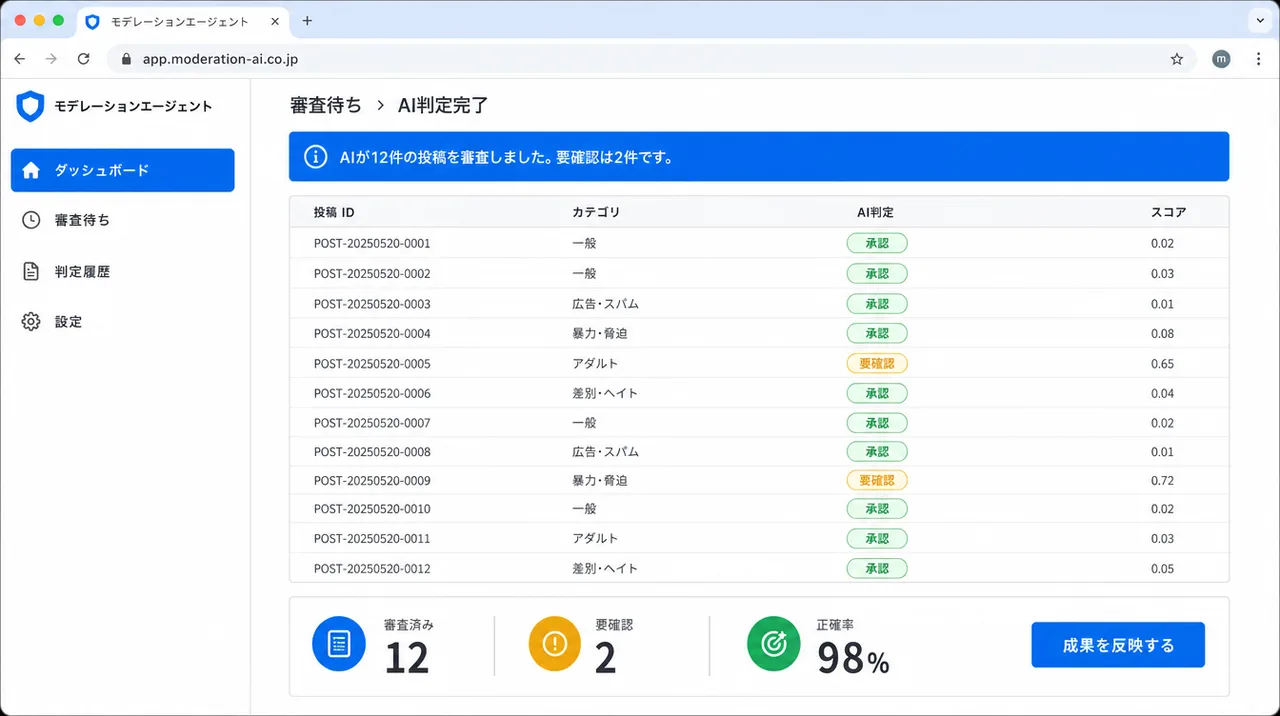
Task: Close the モデレーションエージェント tab
Action: click(275, 21)
